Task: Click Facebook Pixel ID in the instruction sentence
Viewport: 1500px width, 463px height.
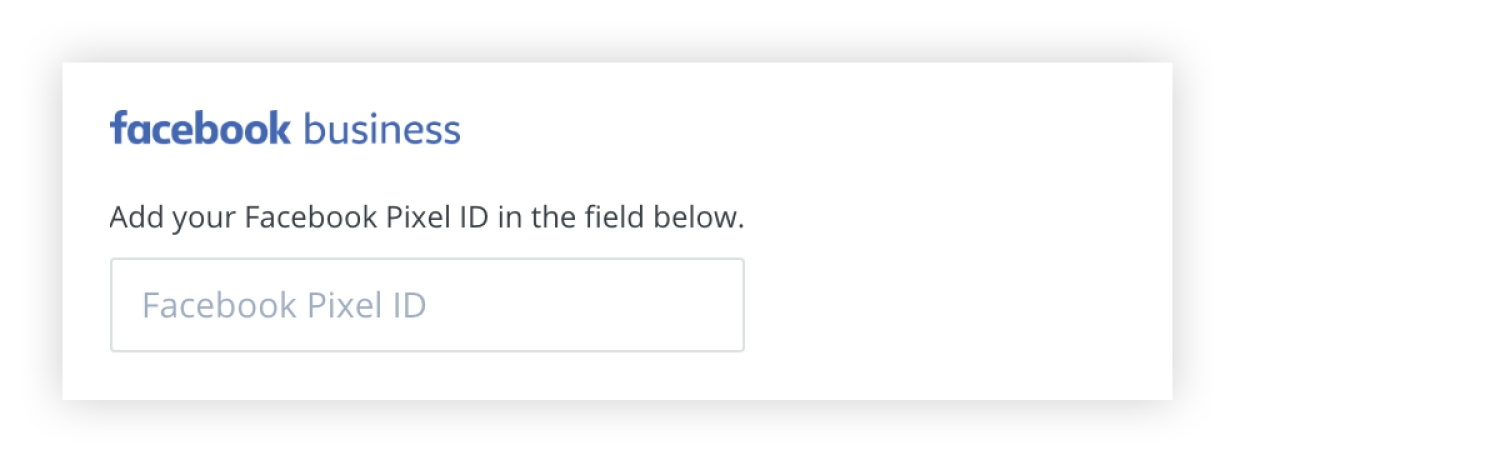Action: click(x=367, y=217)
